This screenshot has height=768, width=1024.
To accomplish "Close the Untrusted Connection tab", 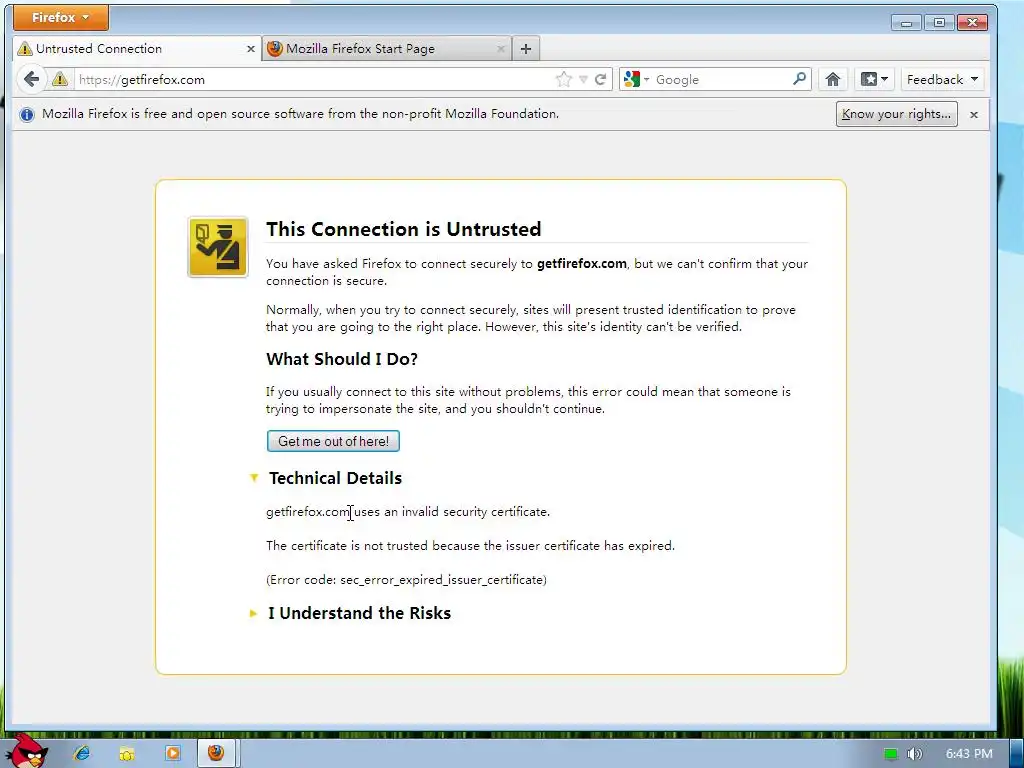I will (251, 49).
